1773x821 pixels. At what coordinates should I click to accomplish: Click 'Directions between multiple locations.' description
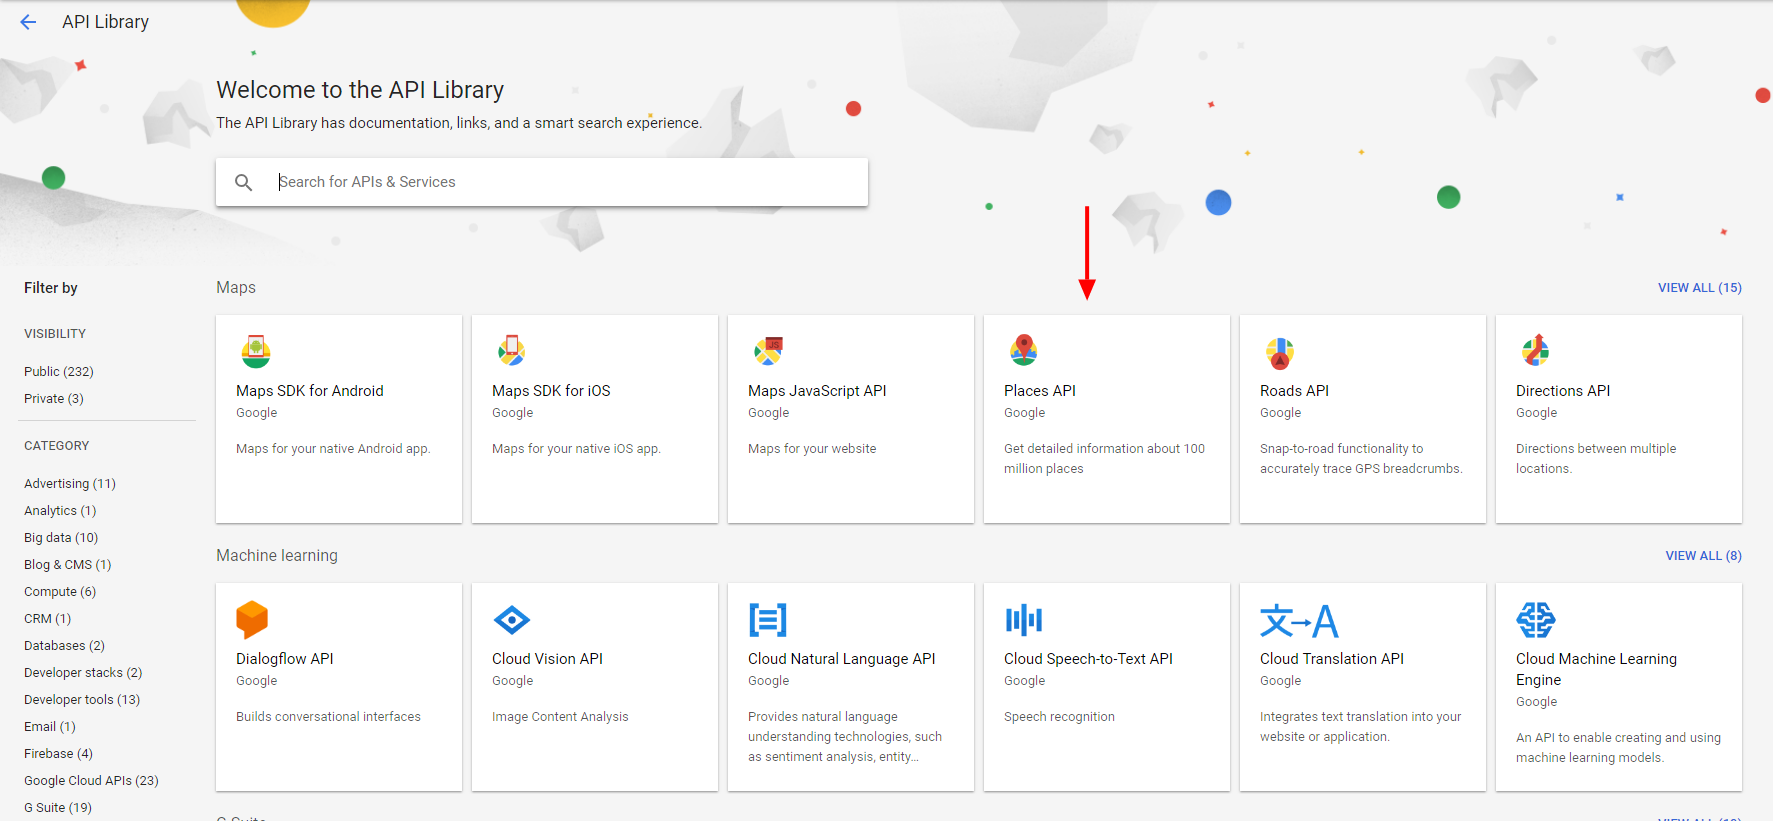click(1596, 459)
